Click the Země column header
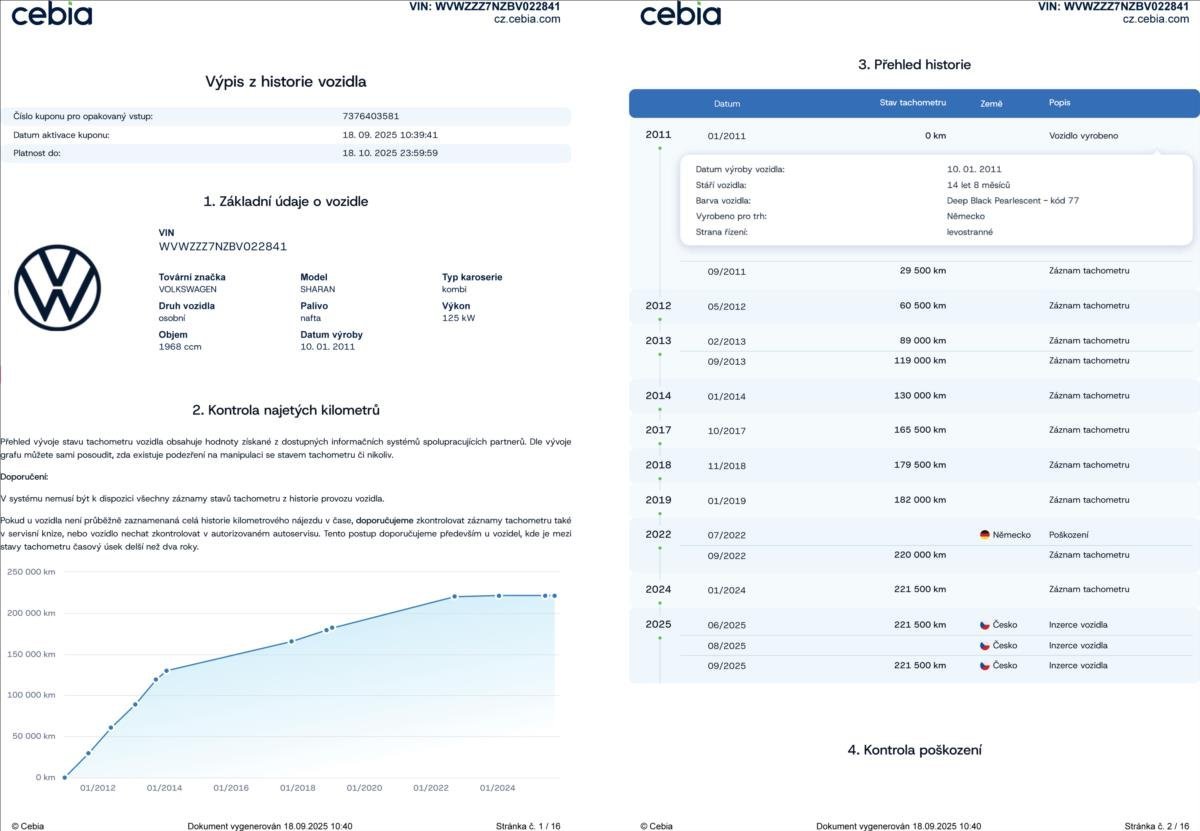1200x831 pixels. click(991, 104)
